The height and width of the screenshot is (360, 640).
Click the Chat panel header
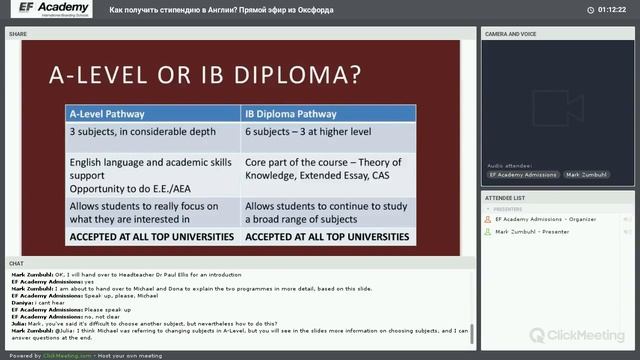(240, 264)
